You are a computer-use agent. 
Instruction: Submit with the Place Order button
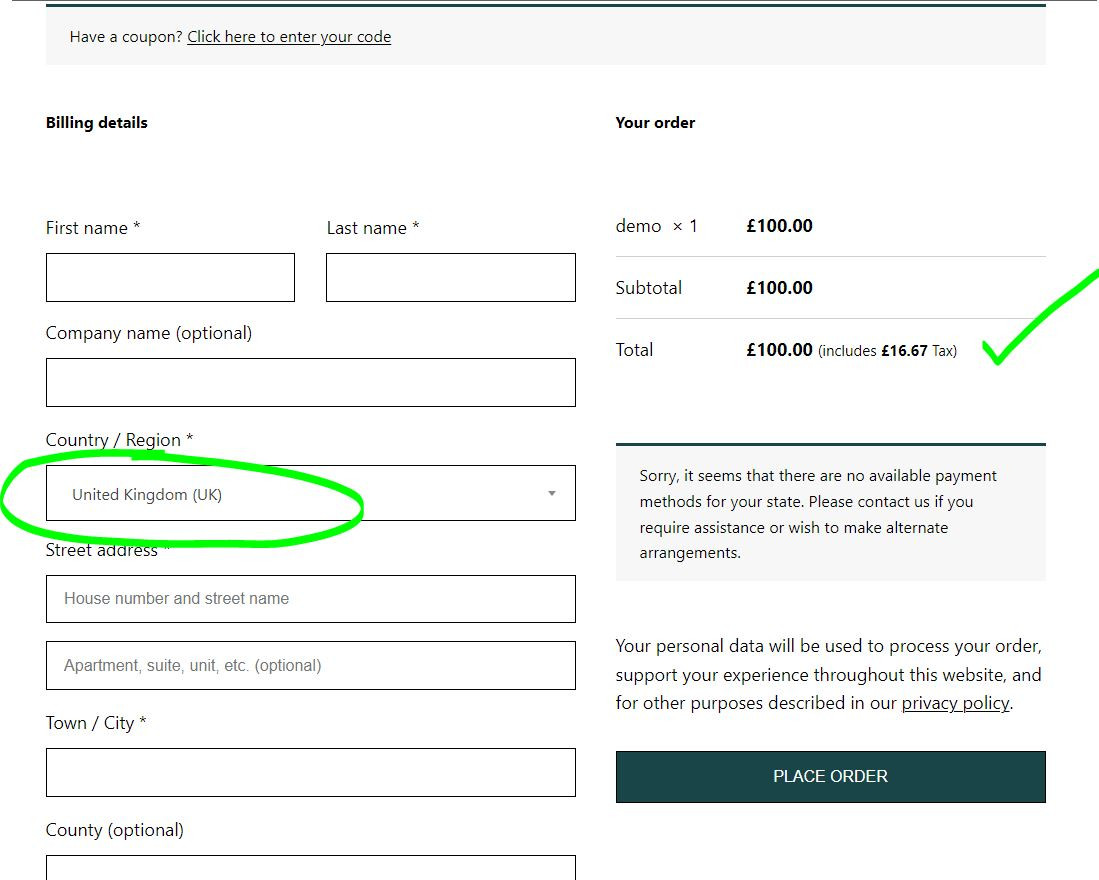click(x=831, y=777)
